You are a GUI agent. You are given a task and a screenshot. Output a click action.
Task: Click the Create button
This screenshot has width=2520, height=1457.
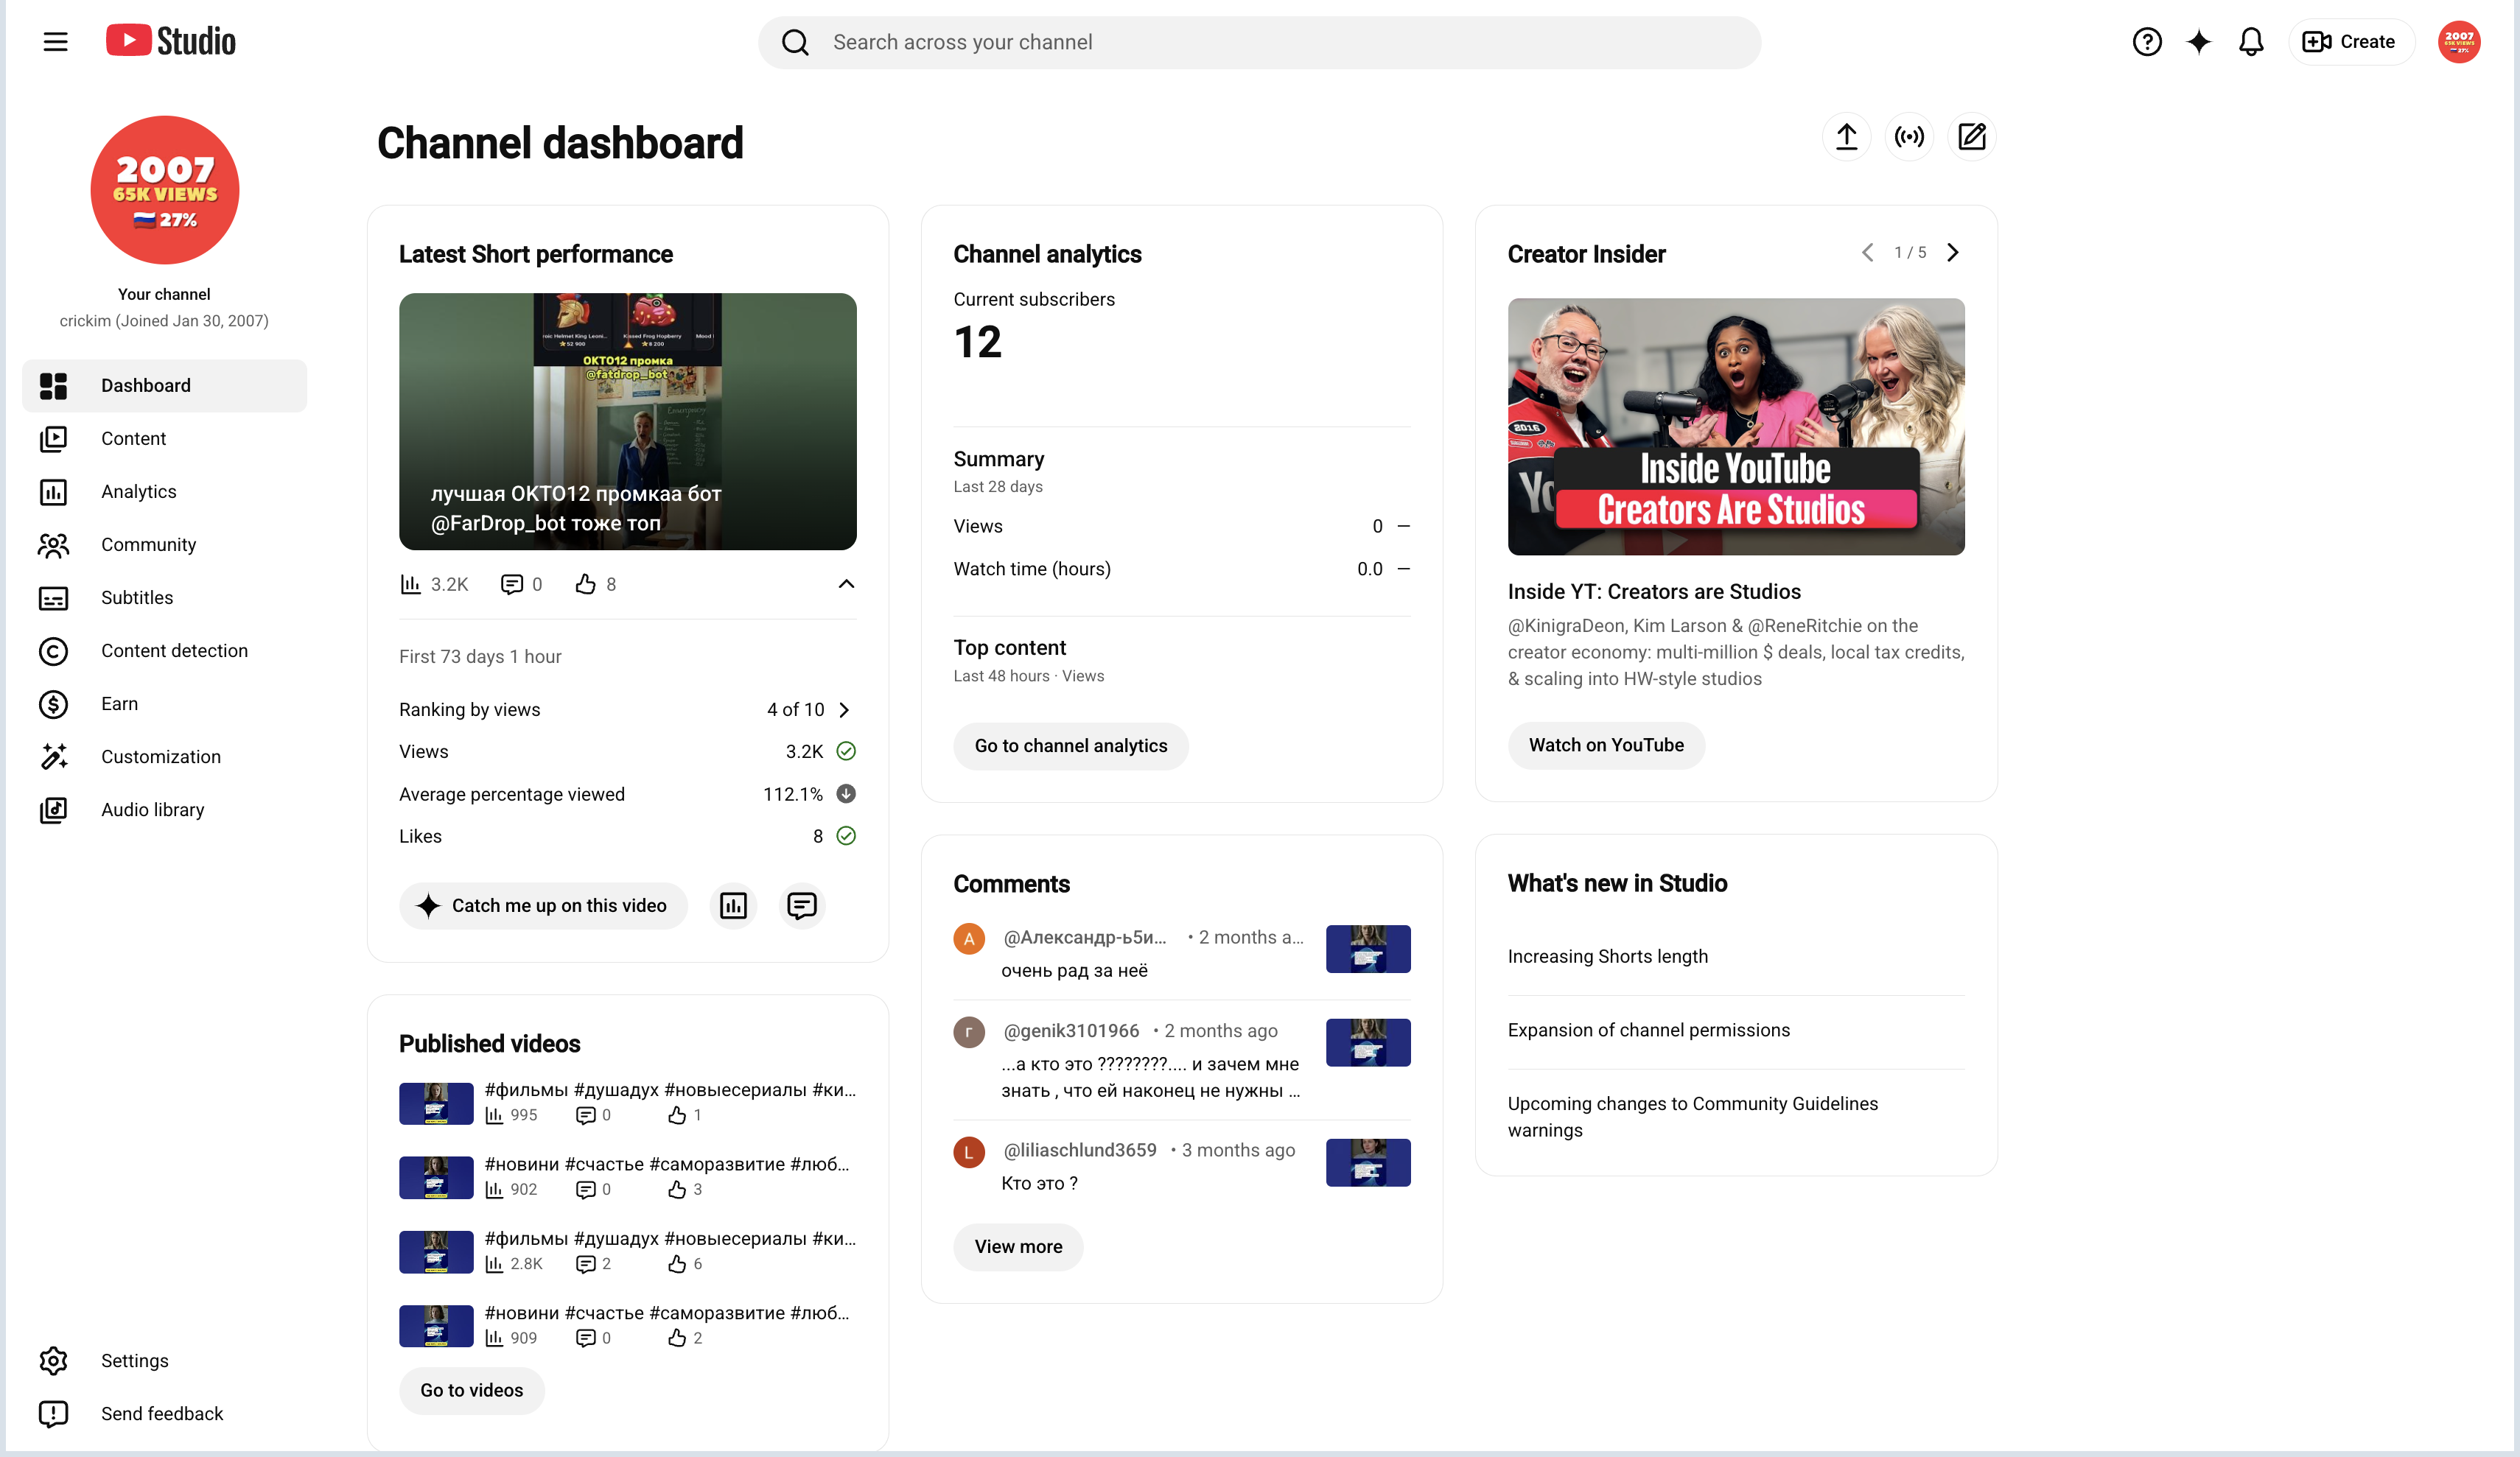tap(2350, 42)
